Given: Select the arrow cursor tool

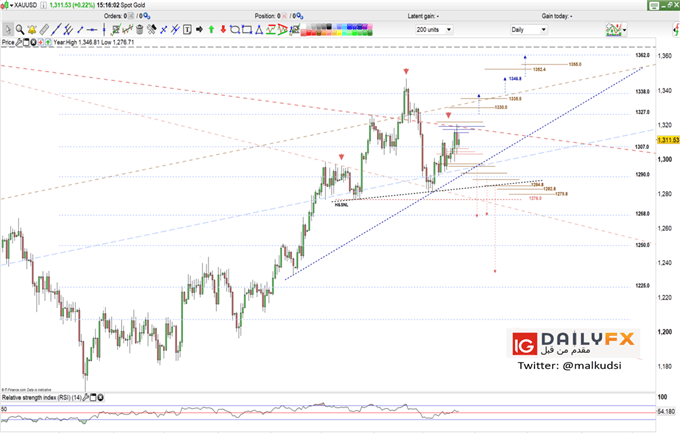Looking at the screenshot, I should [x=8, y=29].
